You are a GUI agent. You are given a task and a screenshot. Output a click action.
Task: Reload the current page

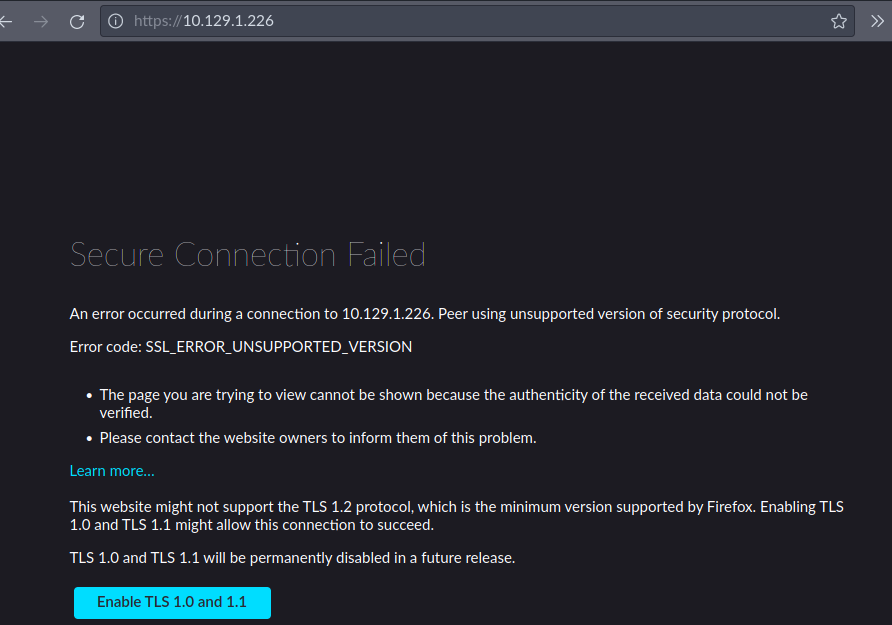(x=77, y=22)
